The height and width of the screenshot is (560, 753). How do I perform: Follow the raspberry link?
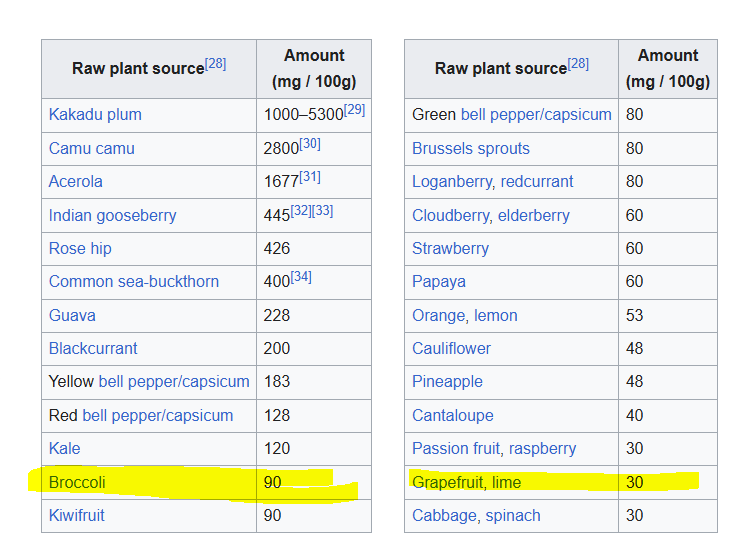pyautogui.click(x=543, y=449)
